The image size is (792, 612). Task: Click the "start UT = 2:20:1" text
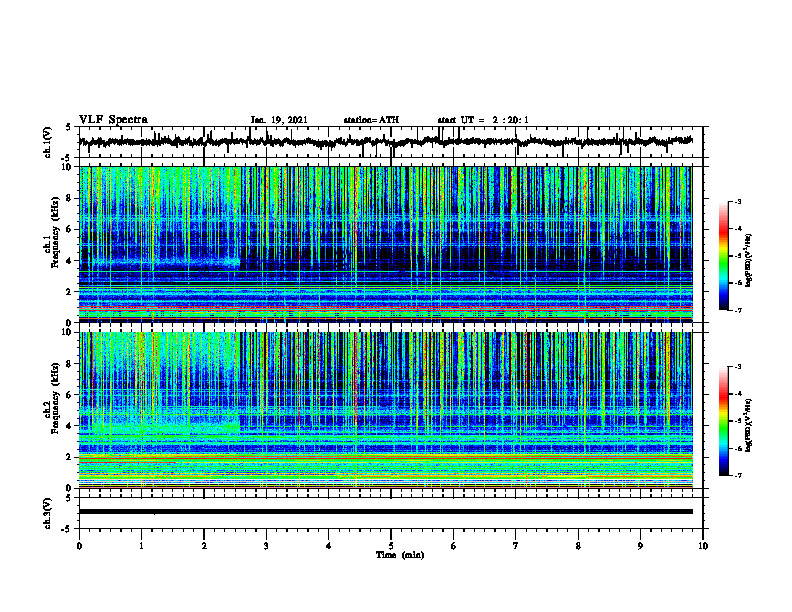tap(483, 120)
